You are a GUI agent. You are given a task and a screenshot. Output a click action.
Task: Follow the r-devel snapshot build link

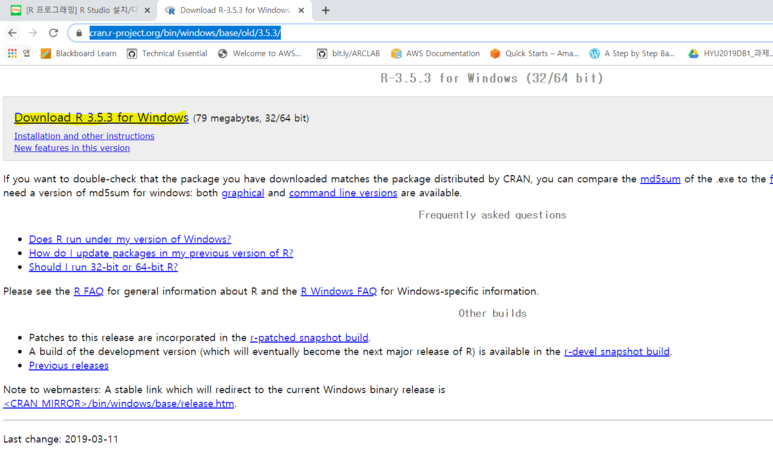pyautogui.click(x=617, y=352)
